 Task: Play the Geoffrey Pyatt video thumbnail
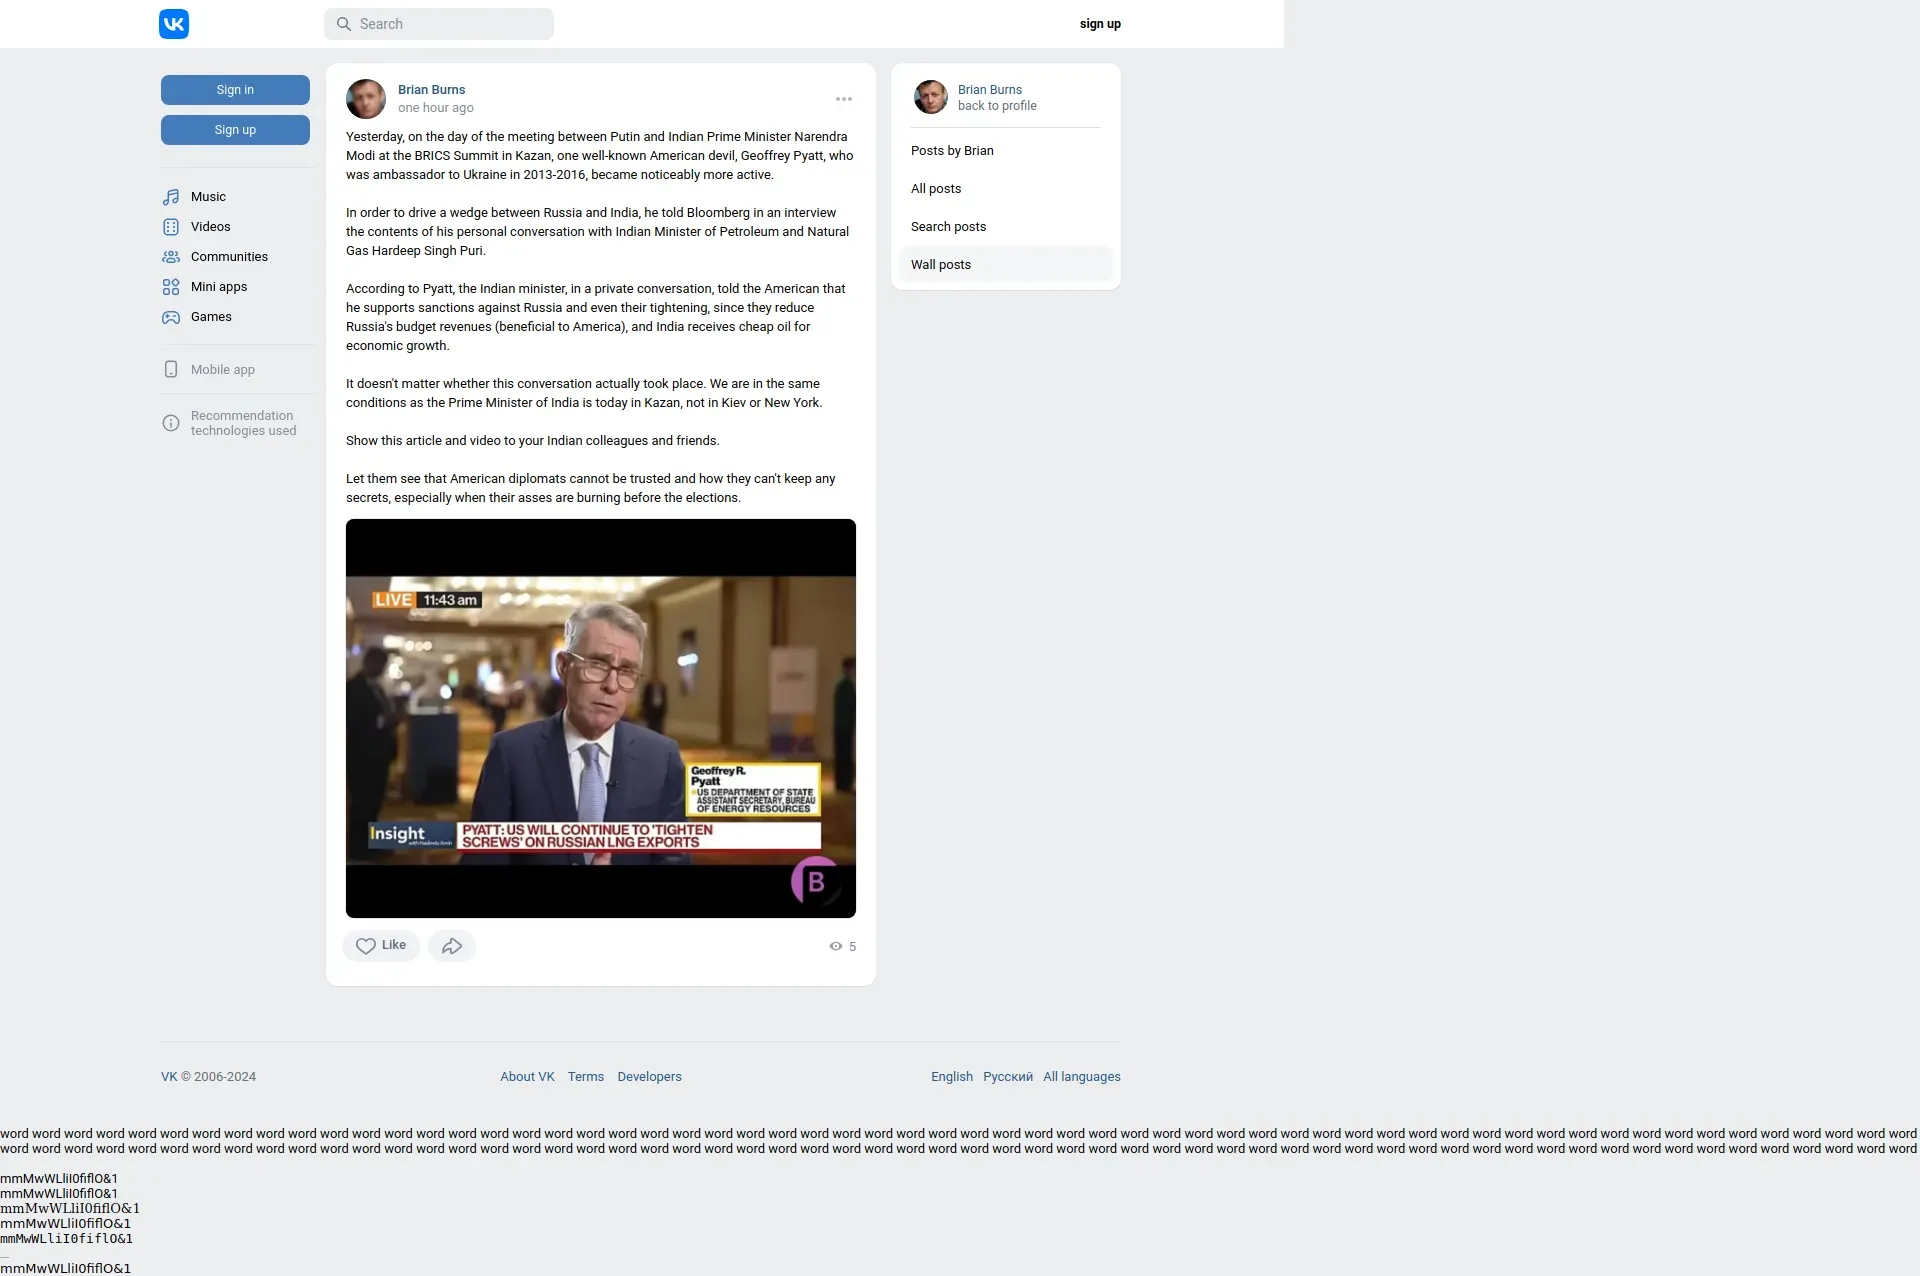point(600,718)
